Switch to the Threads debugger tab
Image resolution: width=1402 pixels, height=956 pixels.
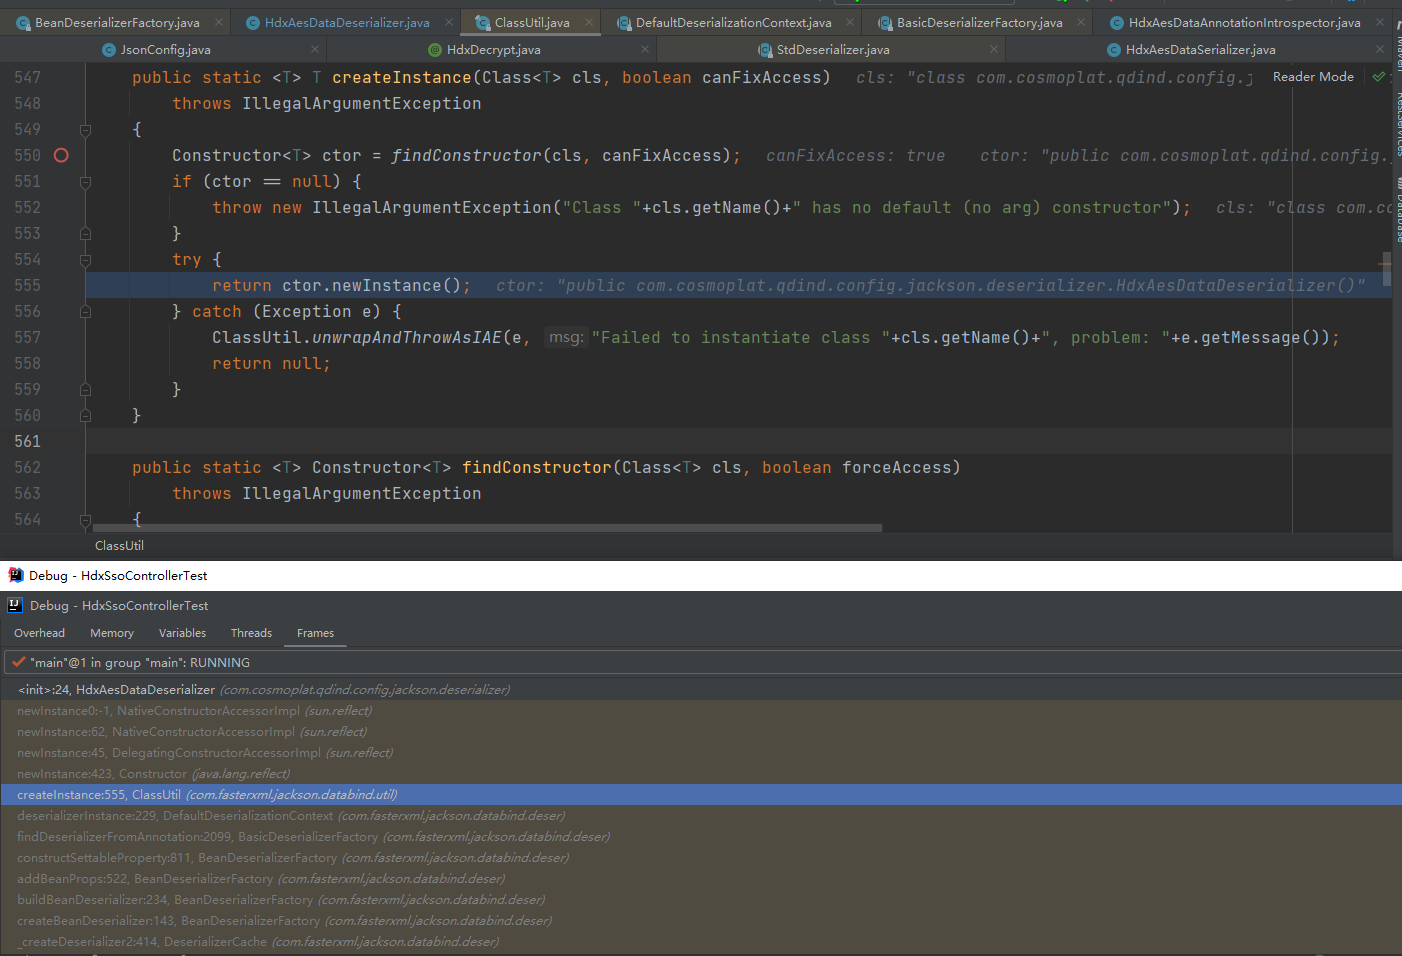coord(251,633)
